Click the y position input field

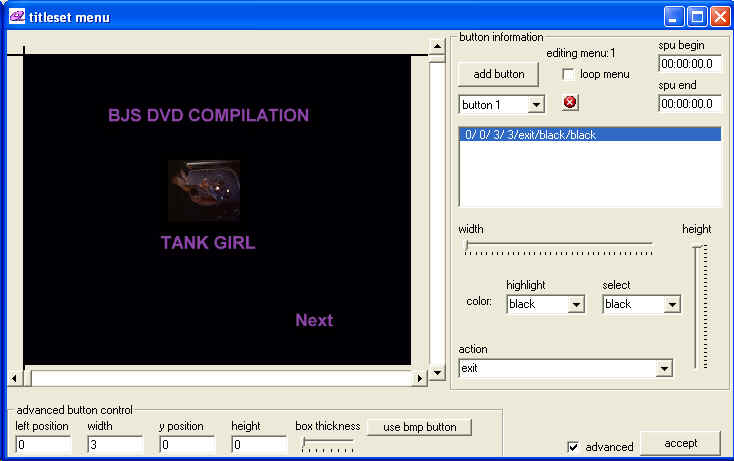point(187,444)
